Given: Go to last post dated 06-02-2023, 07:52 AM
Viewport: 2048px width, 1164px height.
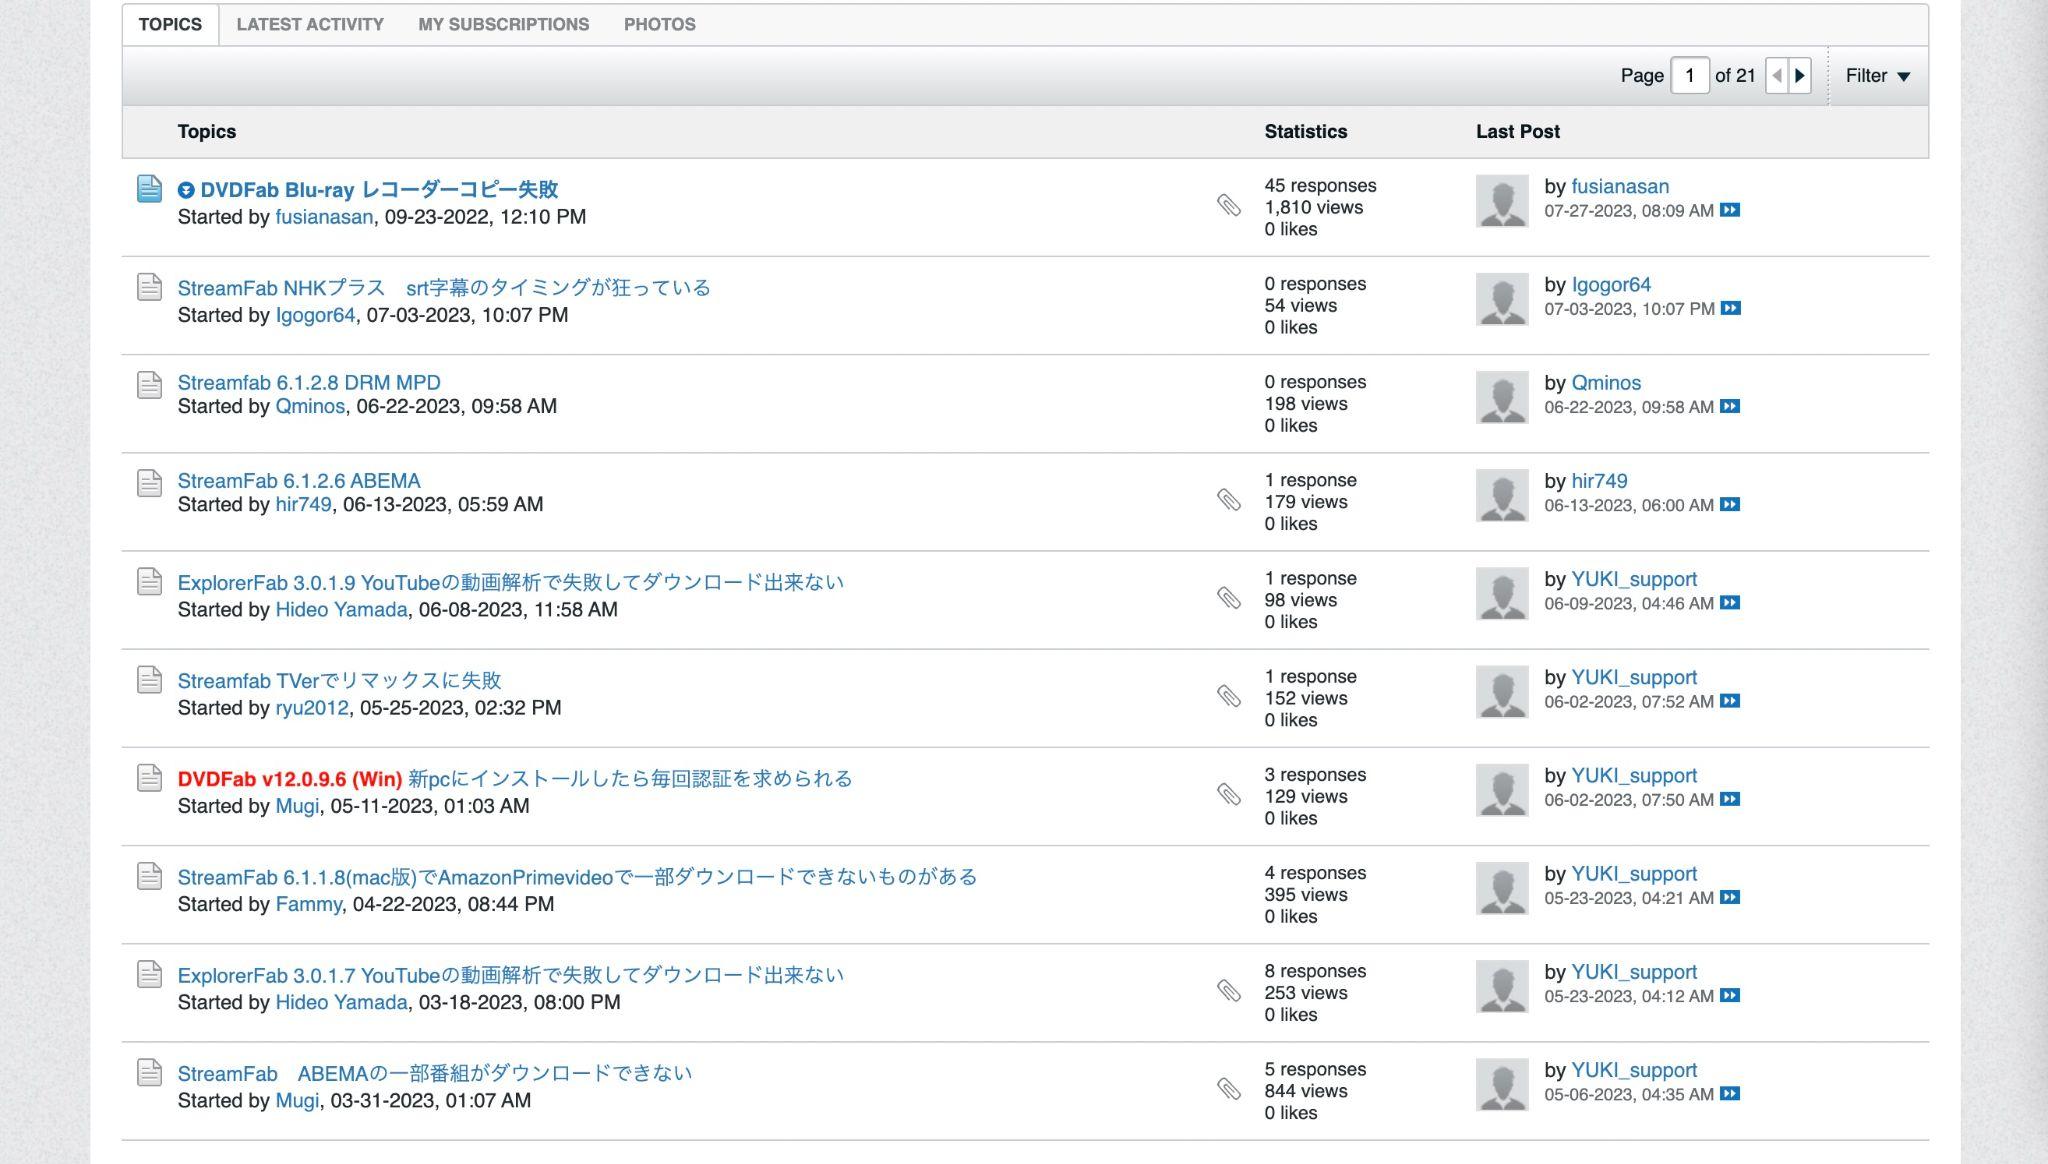Looking at the screenshot, I should click(1730, 700).
